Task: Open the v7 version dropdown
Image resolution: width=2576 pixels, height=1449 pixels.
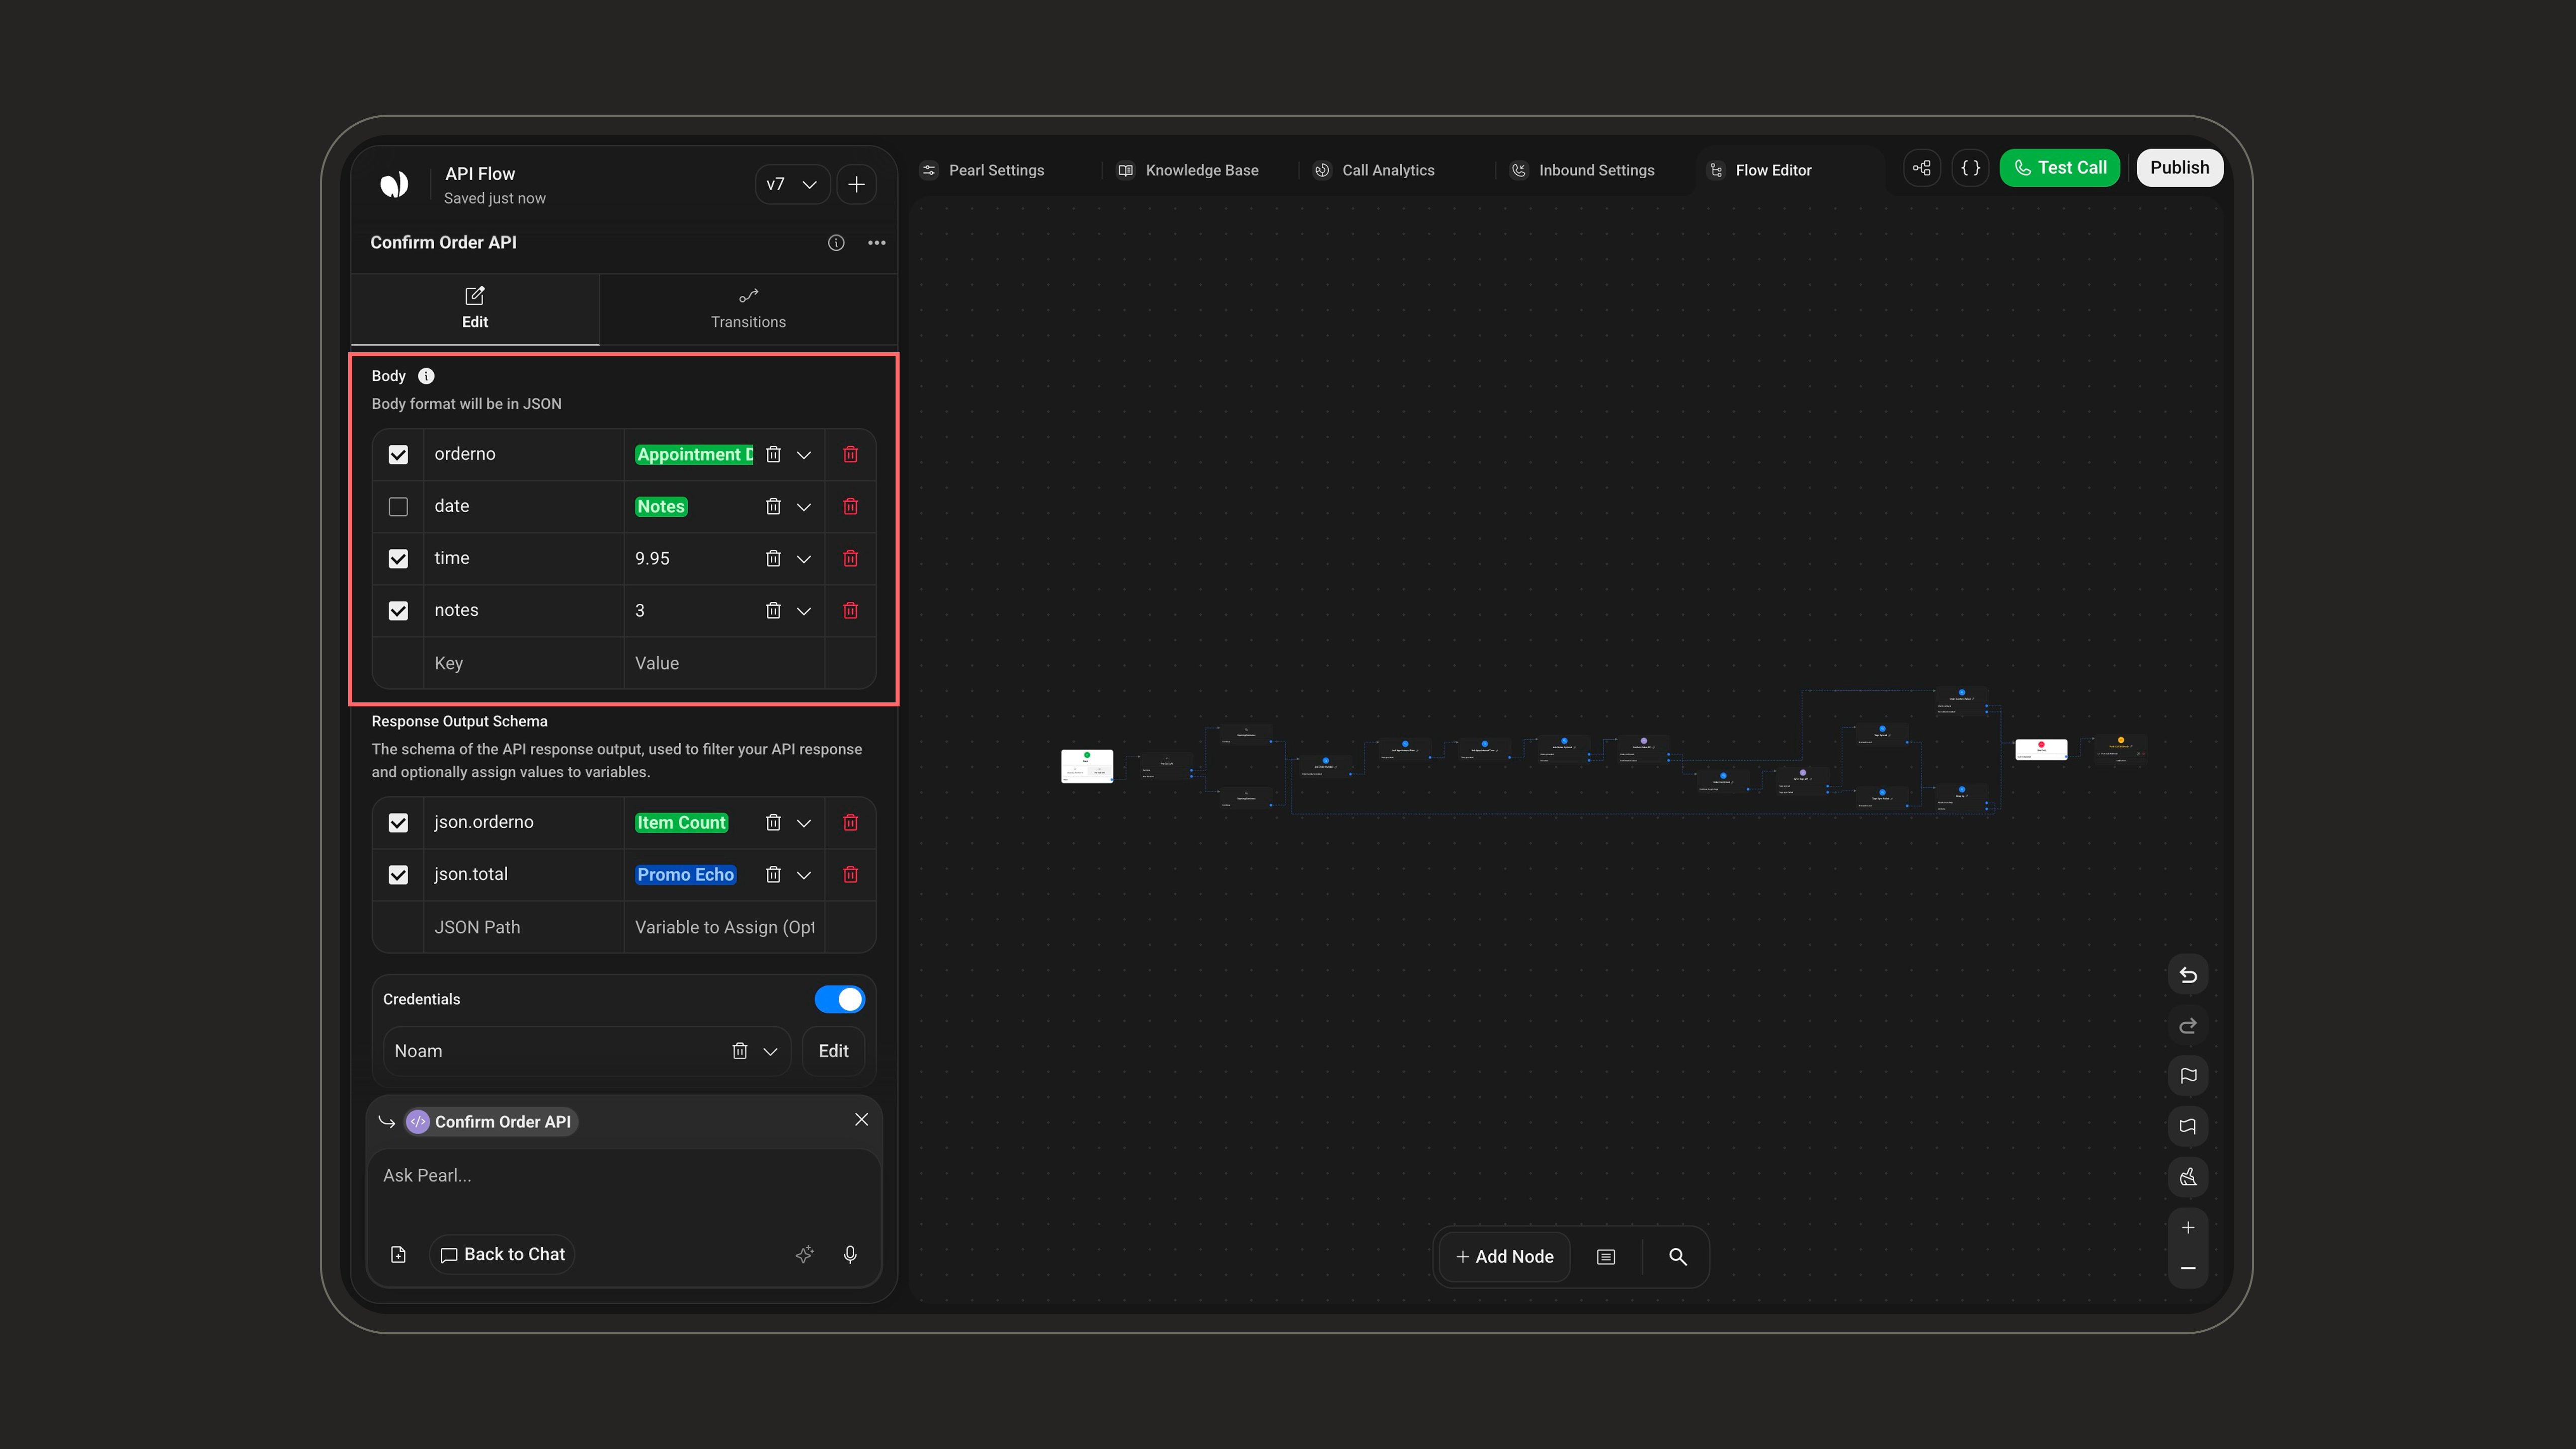Action: pos(792,185)
